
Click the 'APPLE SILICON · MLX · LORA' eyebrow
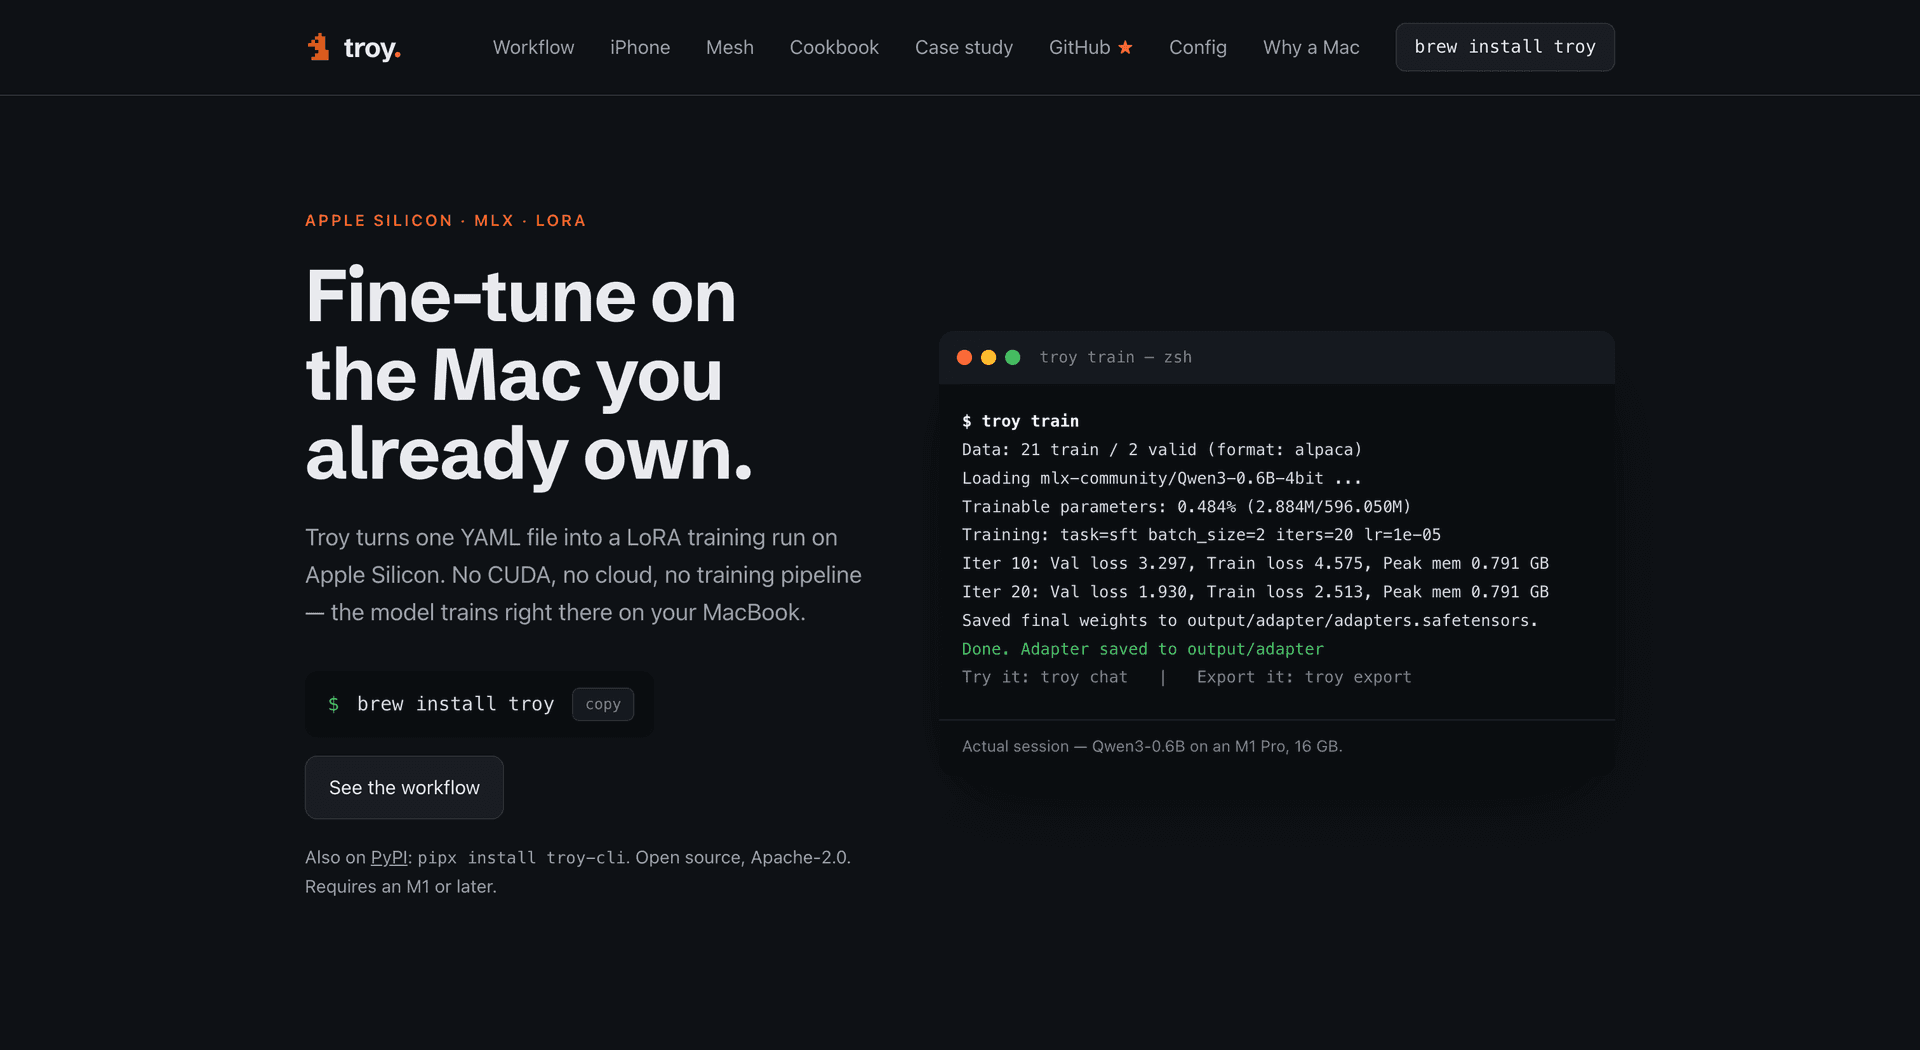(x=445, y=220)
